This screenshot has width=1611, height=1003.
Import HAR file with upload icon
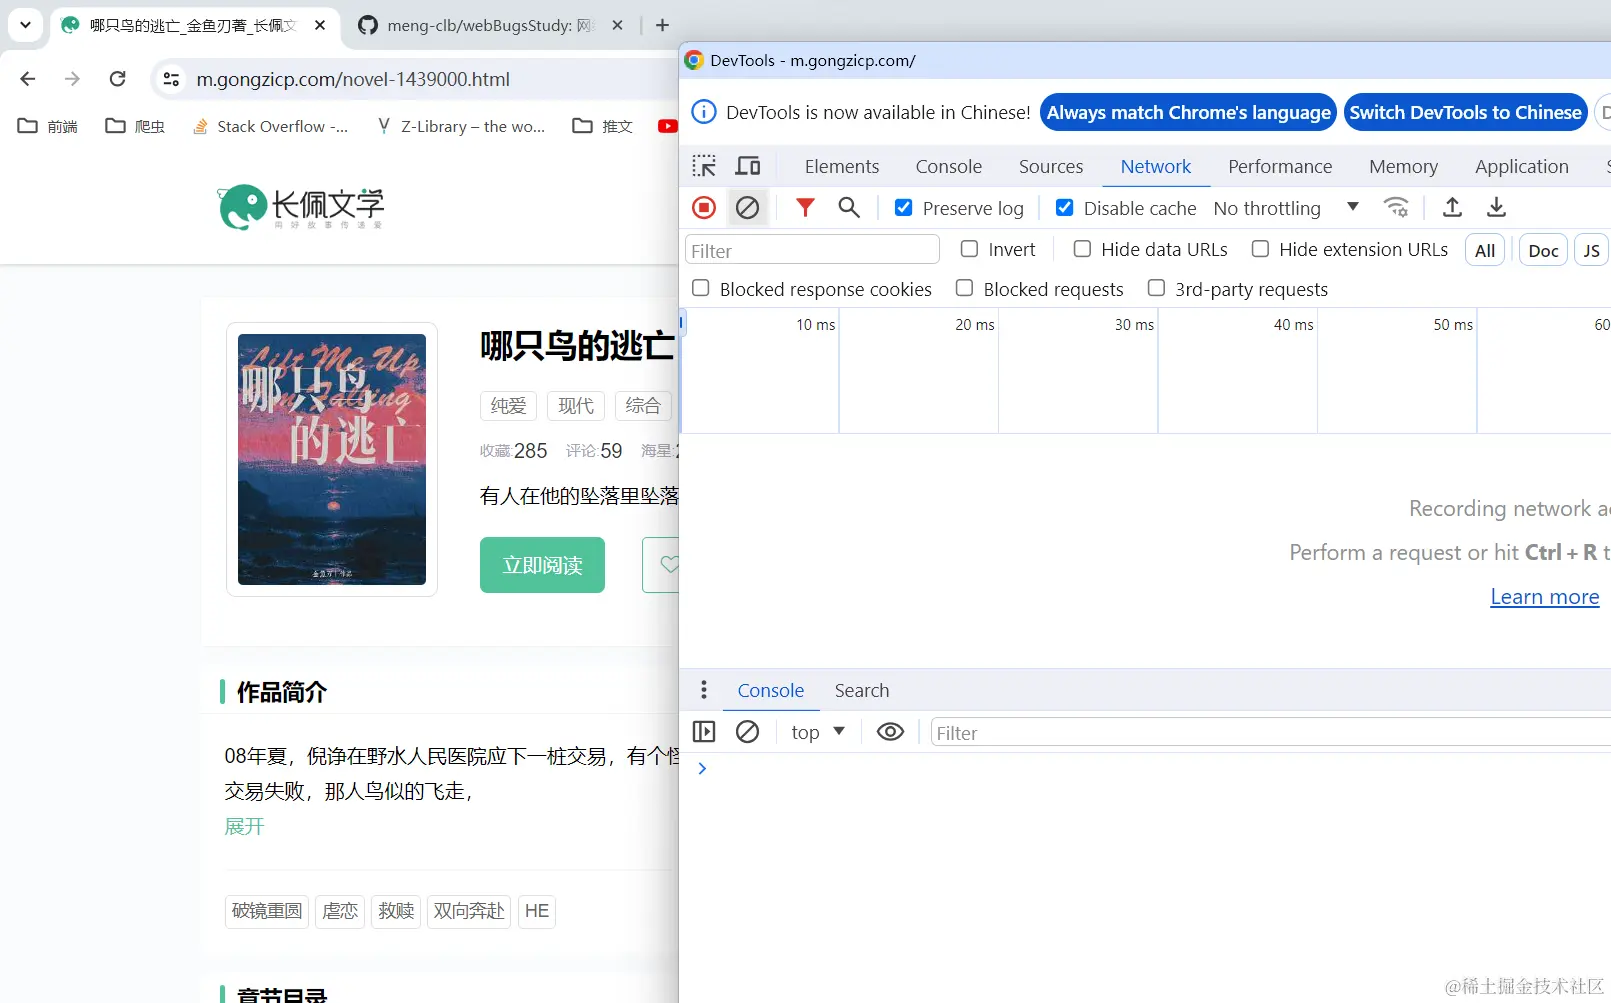tap(1452, 207)
